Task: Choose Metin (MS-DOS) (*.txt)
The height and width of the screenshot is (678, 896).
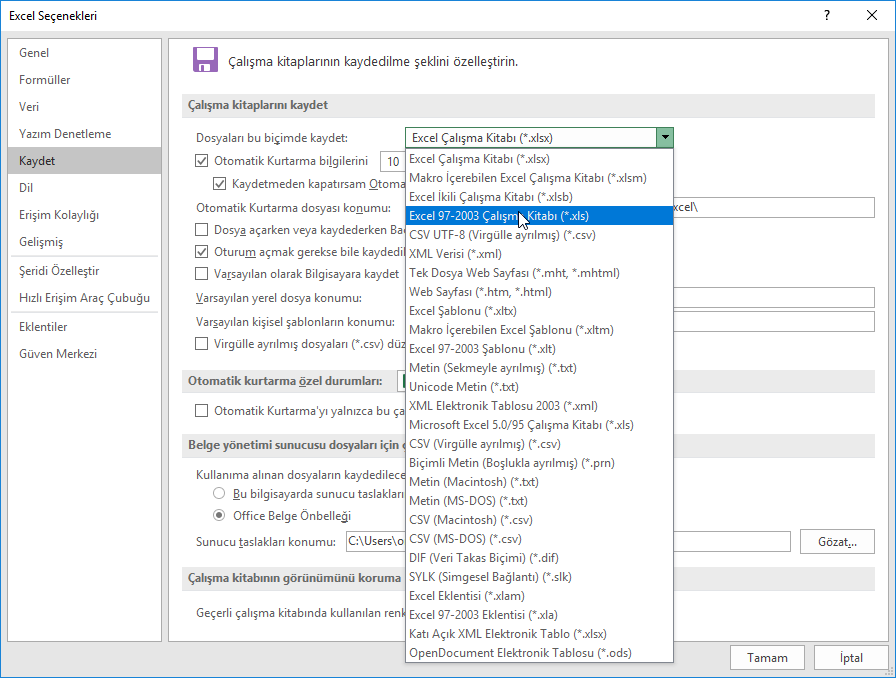Action: coord(539,501)
